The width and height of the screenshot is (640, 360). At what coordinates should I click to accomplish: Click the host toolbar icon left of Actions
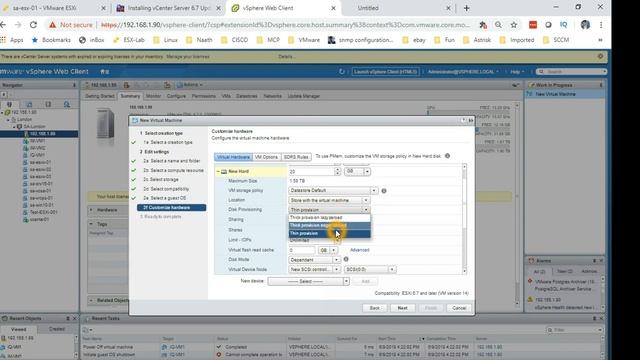[x=167, y=85]
